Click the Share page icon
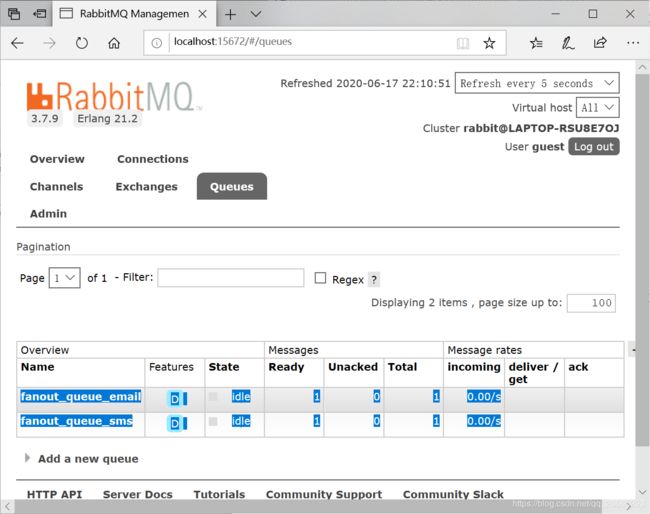The image size is (650, 514). [600, 43]
